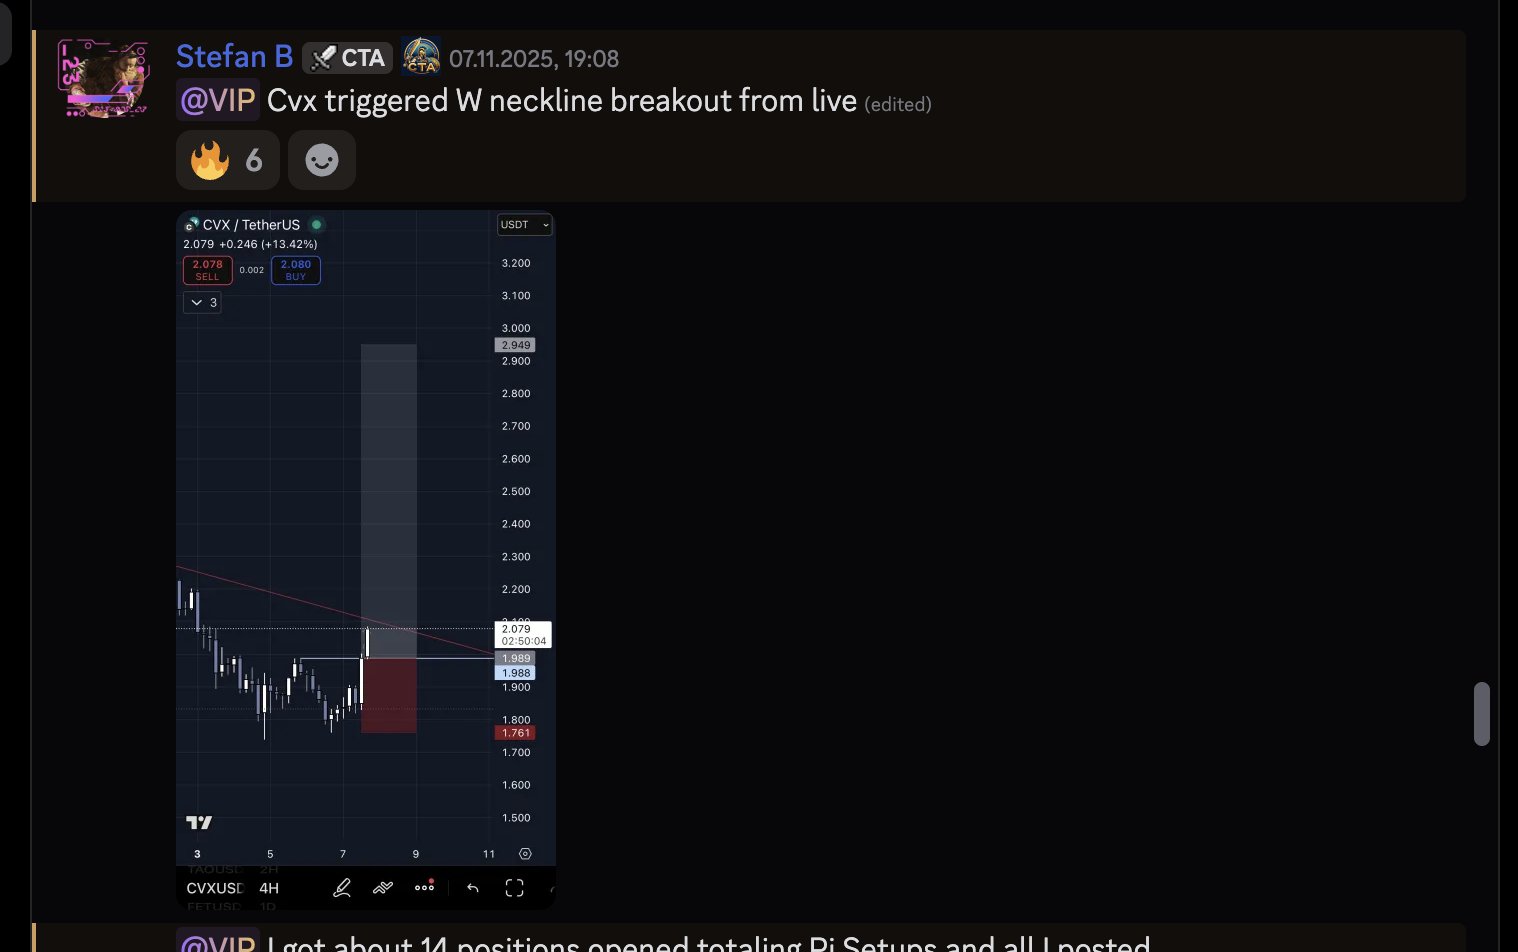Click the CVX coin pair icon
The height and width of the screenshot is (952, 1518).
(191, 225)
